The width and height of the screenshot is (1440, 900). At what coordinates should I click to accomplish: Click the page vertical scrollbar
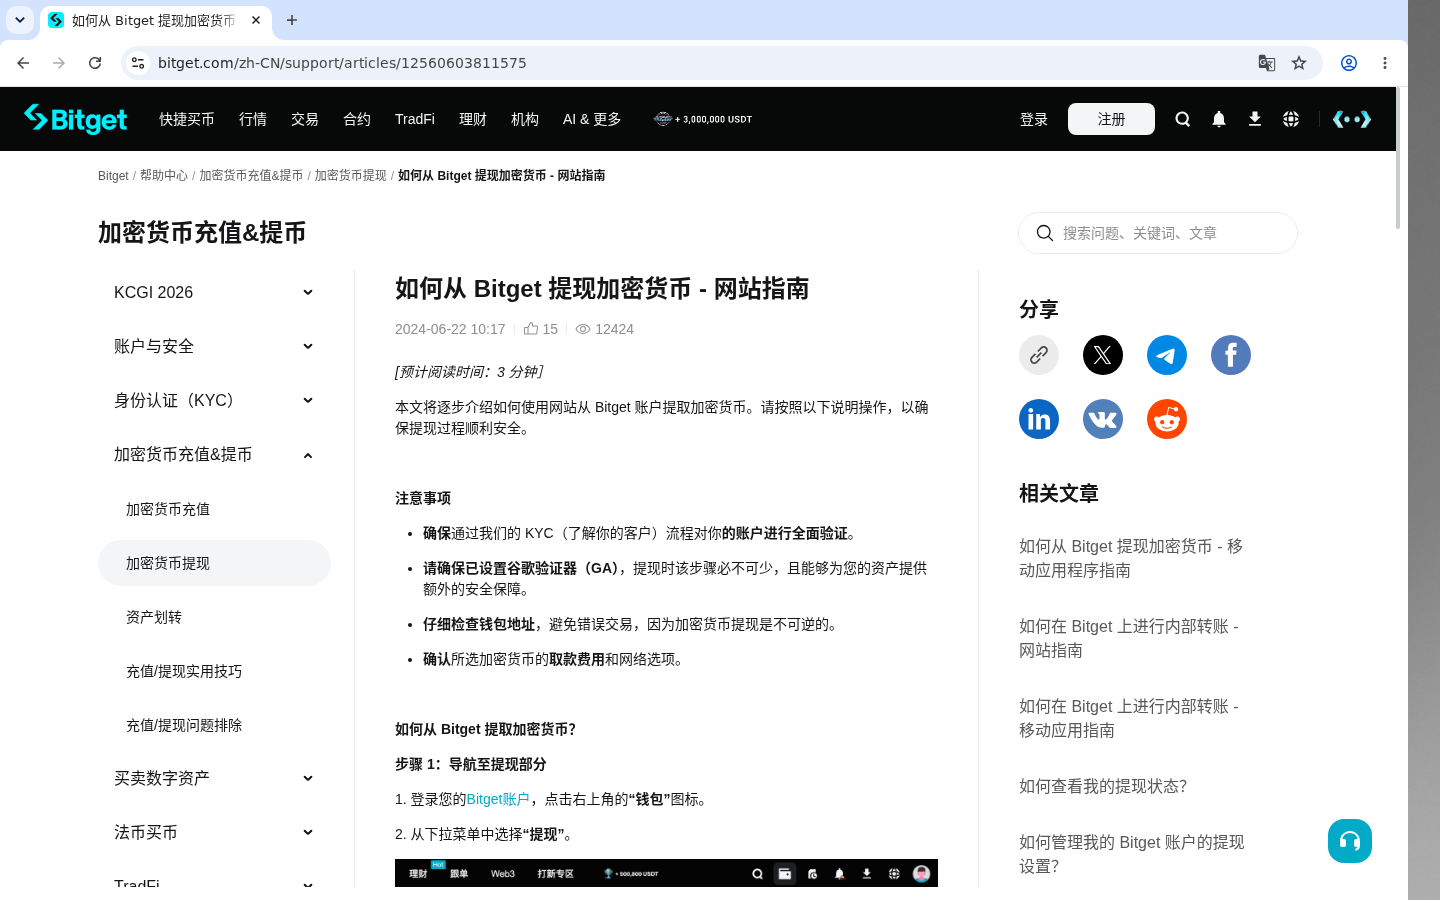tap(1398, 160)
